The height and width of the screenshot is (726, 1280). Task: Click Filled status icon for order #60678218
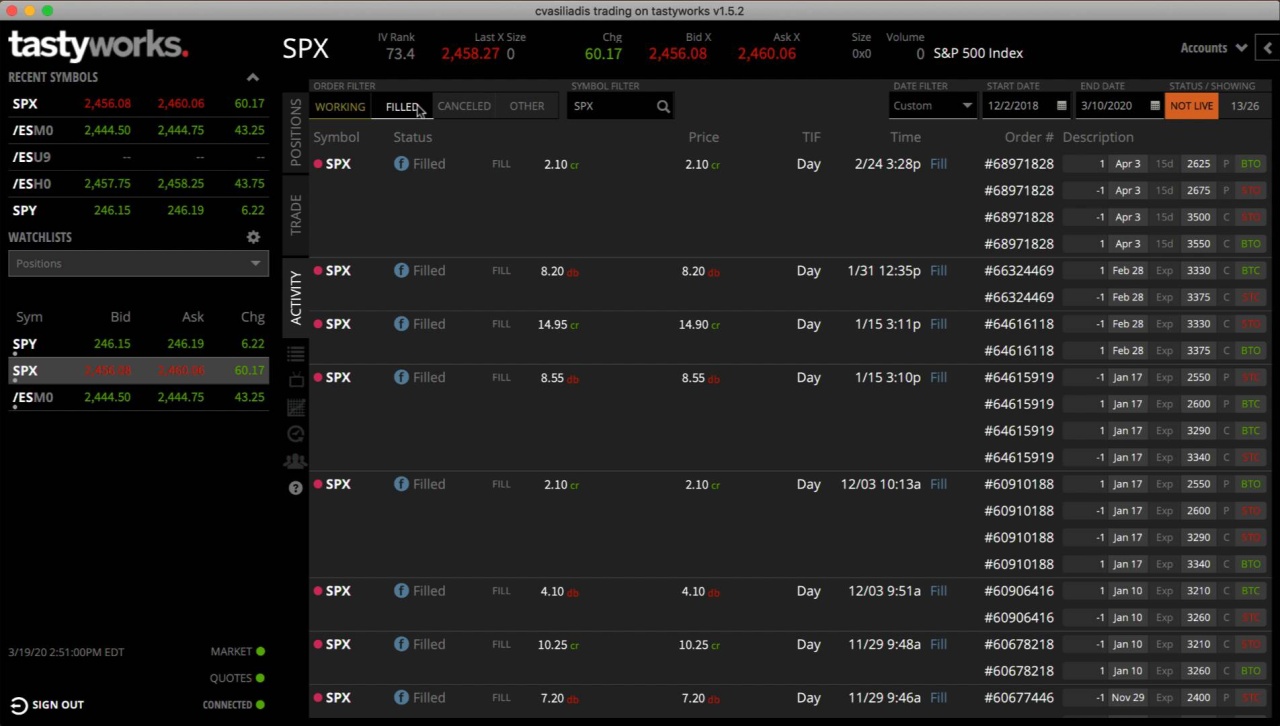point(401,644)
